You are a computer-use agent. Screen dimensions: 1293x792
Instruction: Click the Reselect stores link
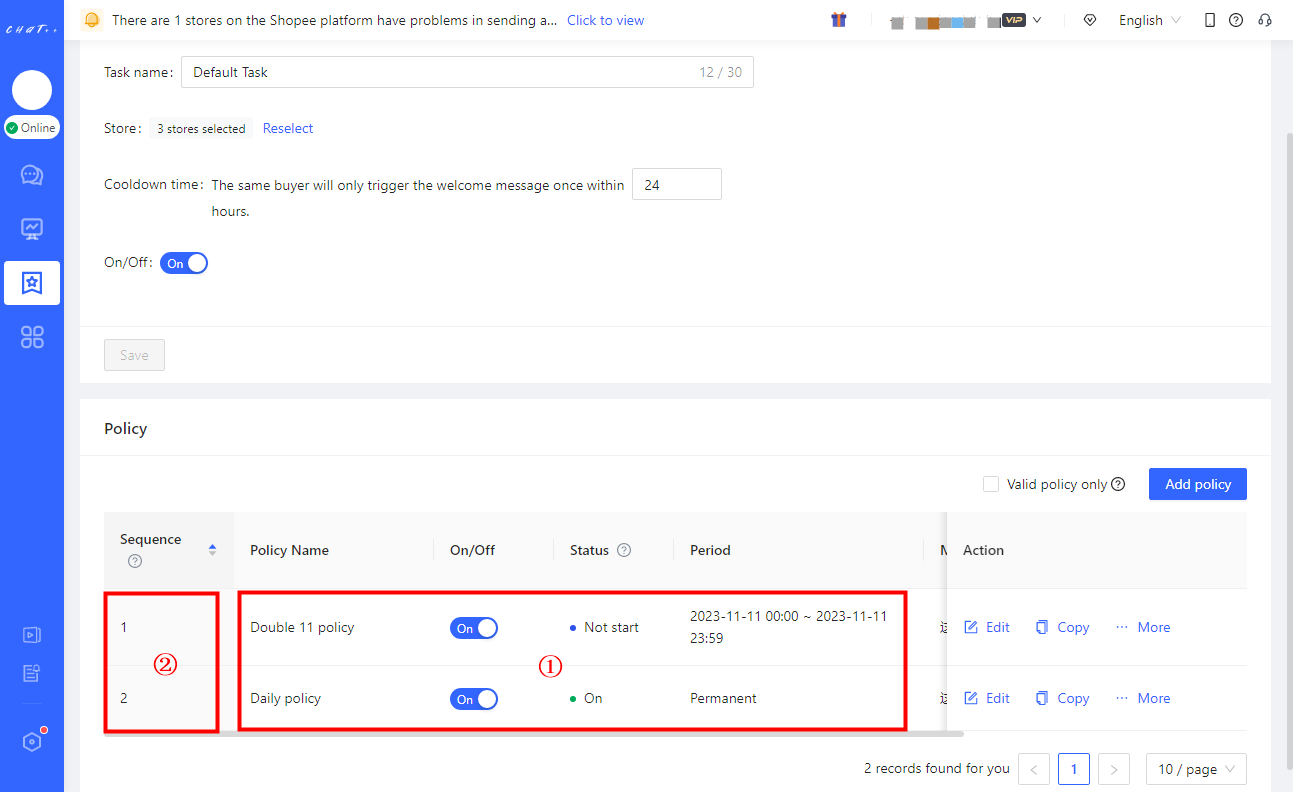pos(288,128)
